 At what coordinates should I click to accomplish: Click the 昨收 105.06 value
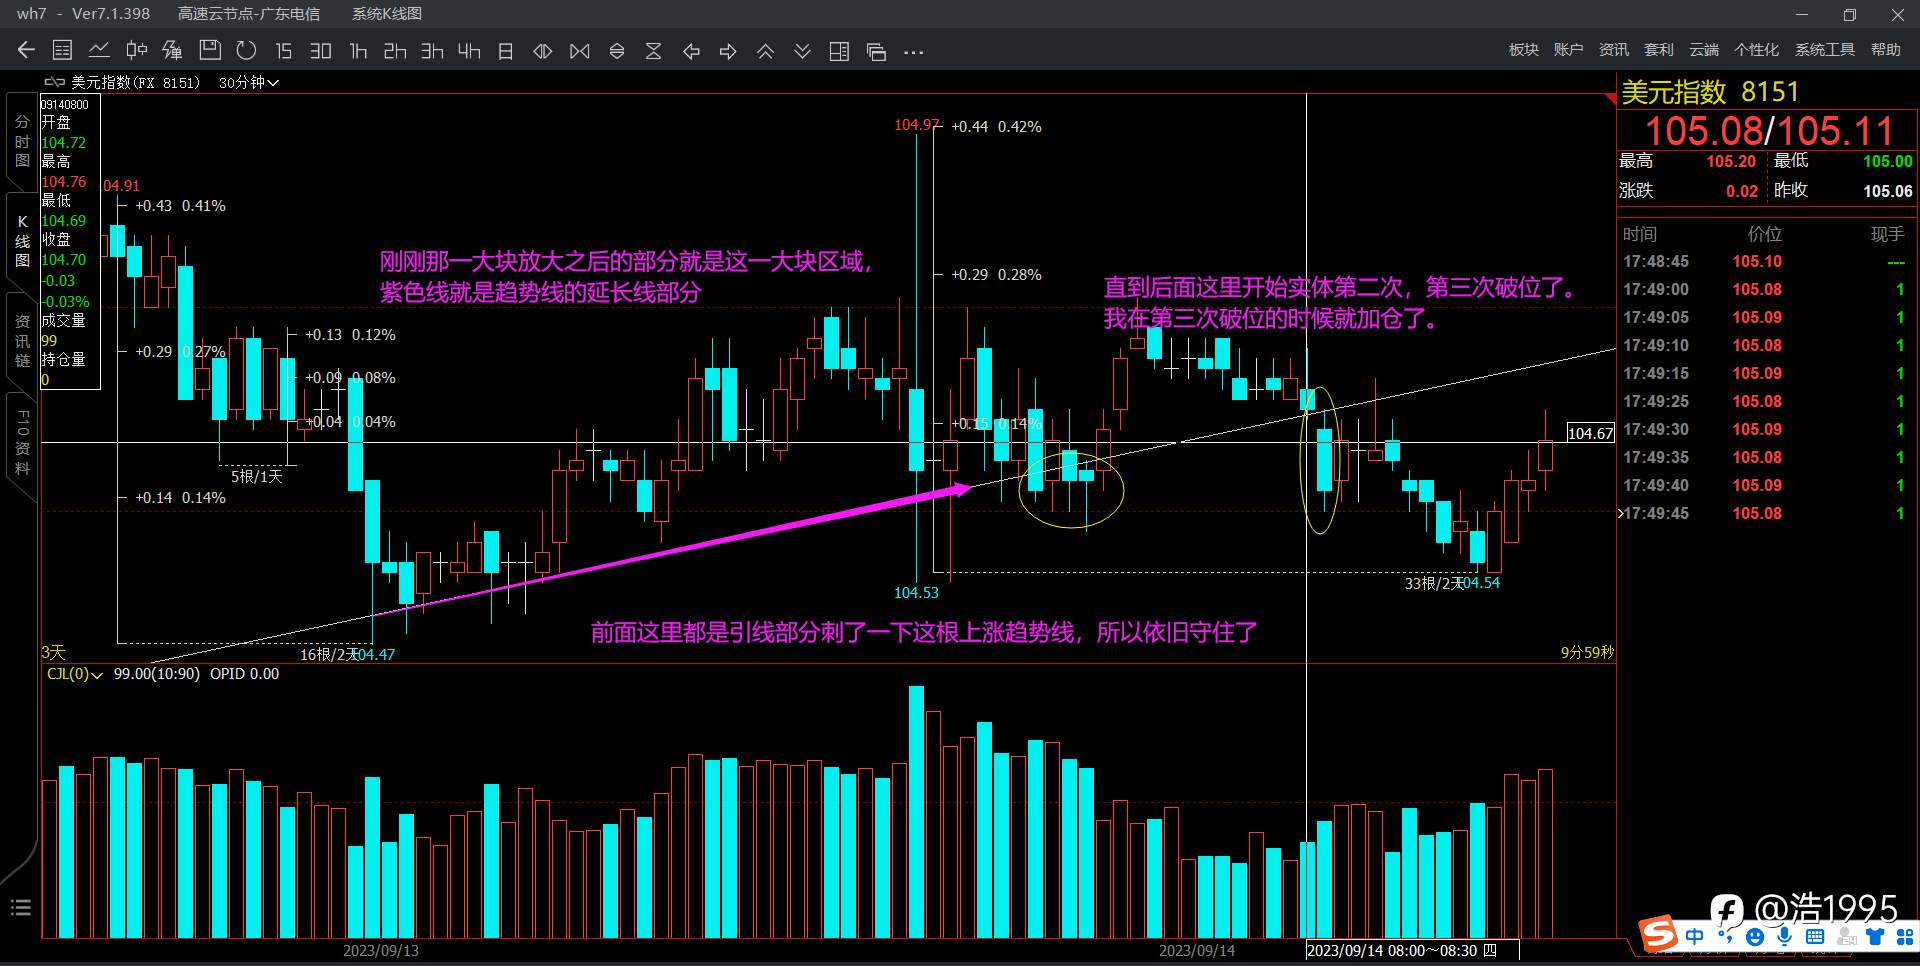point(1887,191)
